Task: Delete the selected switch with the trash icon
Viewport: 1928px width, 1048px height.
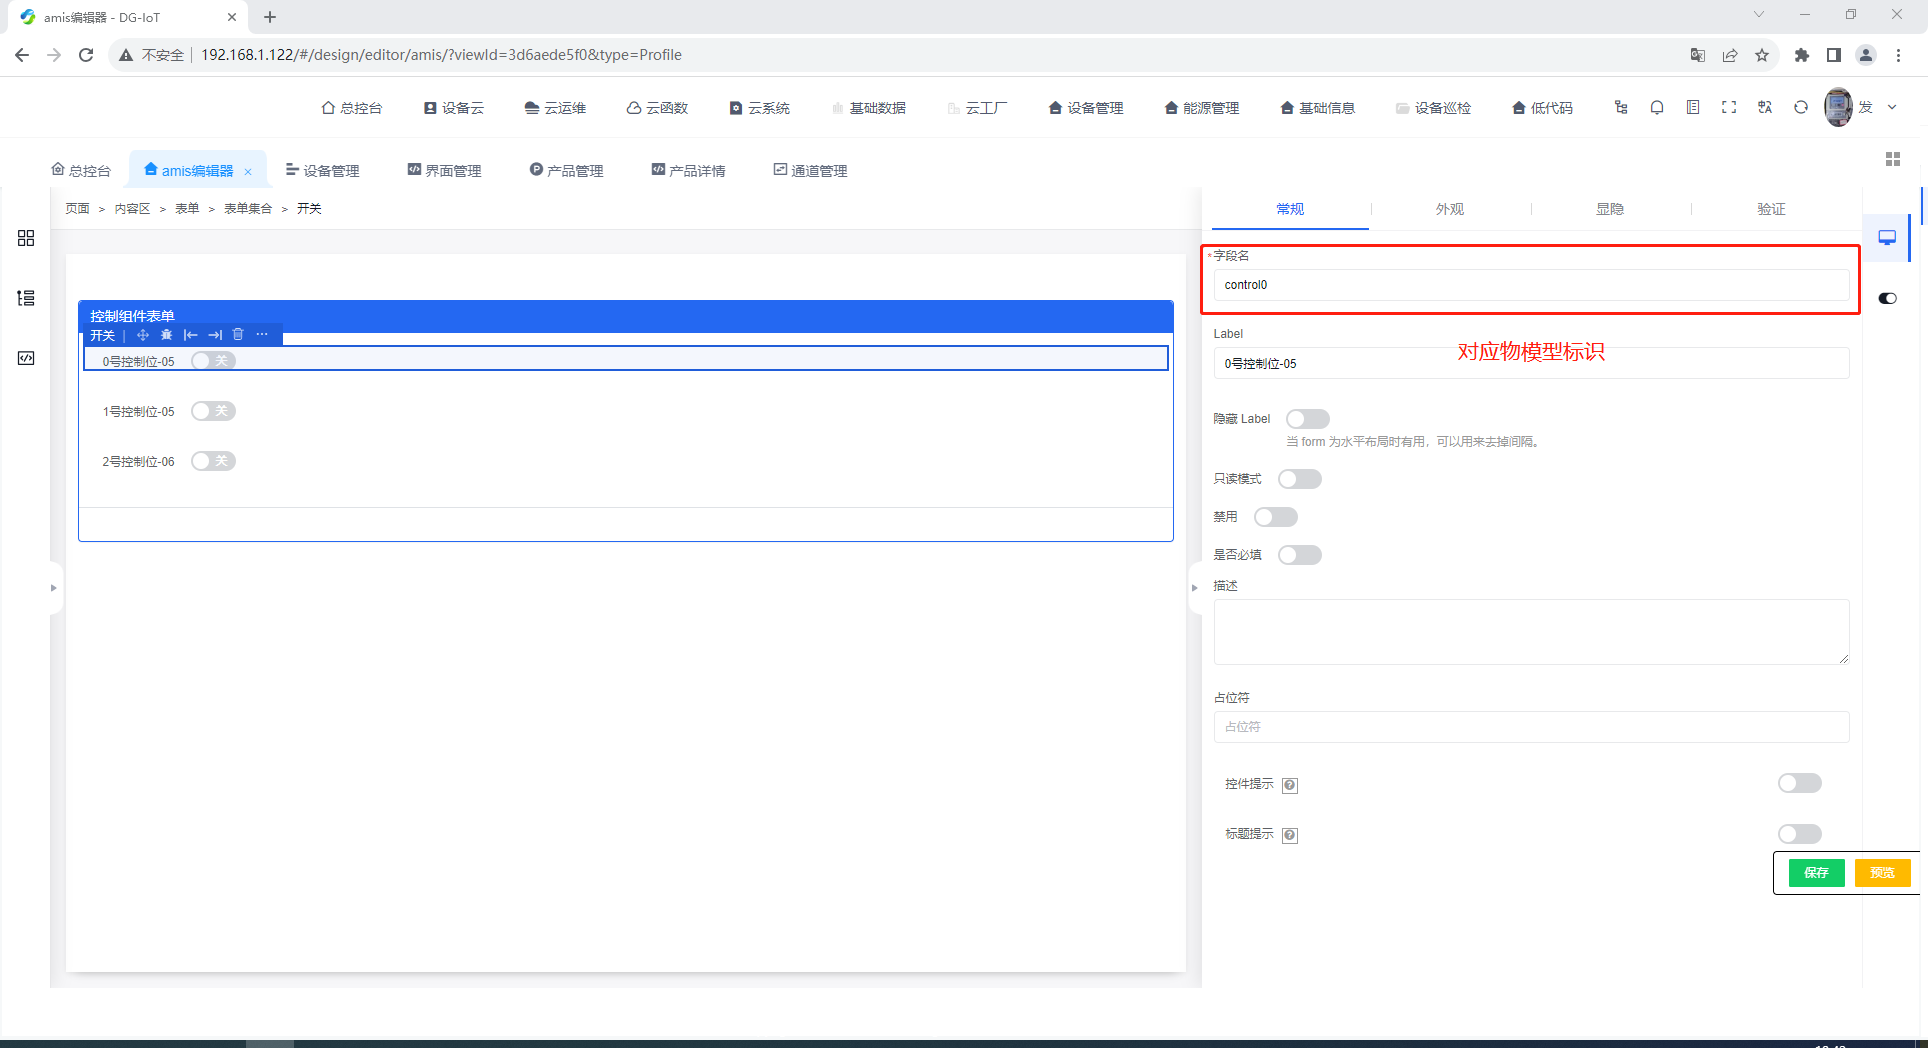Action: point(238,335)
